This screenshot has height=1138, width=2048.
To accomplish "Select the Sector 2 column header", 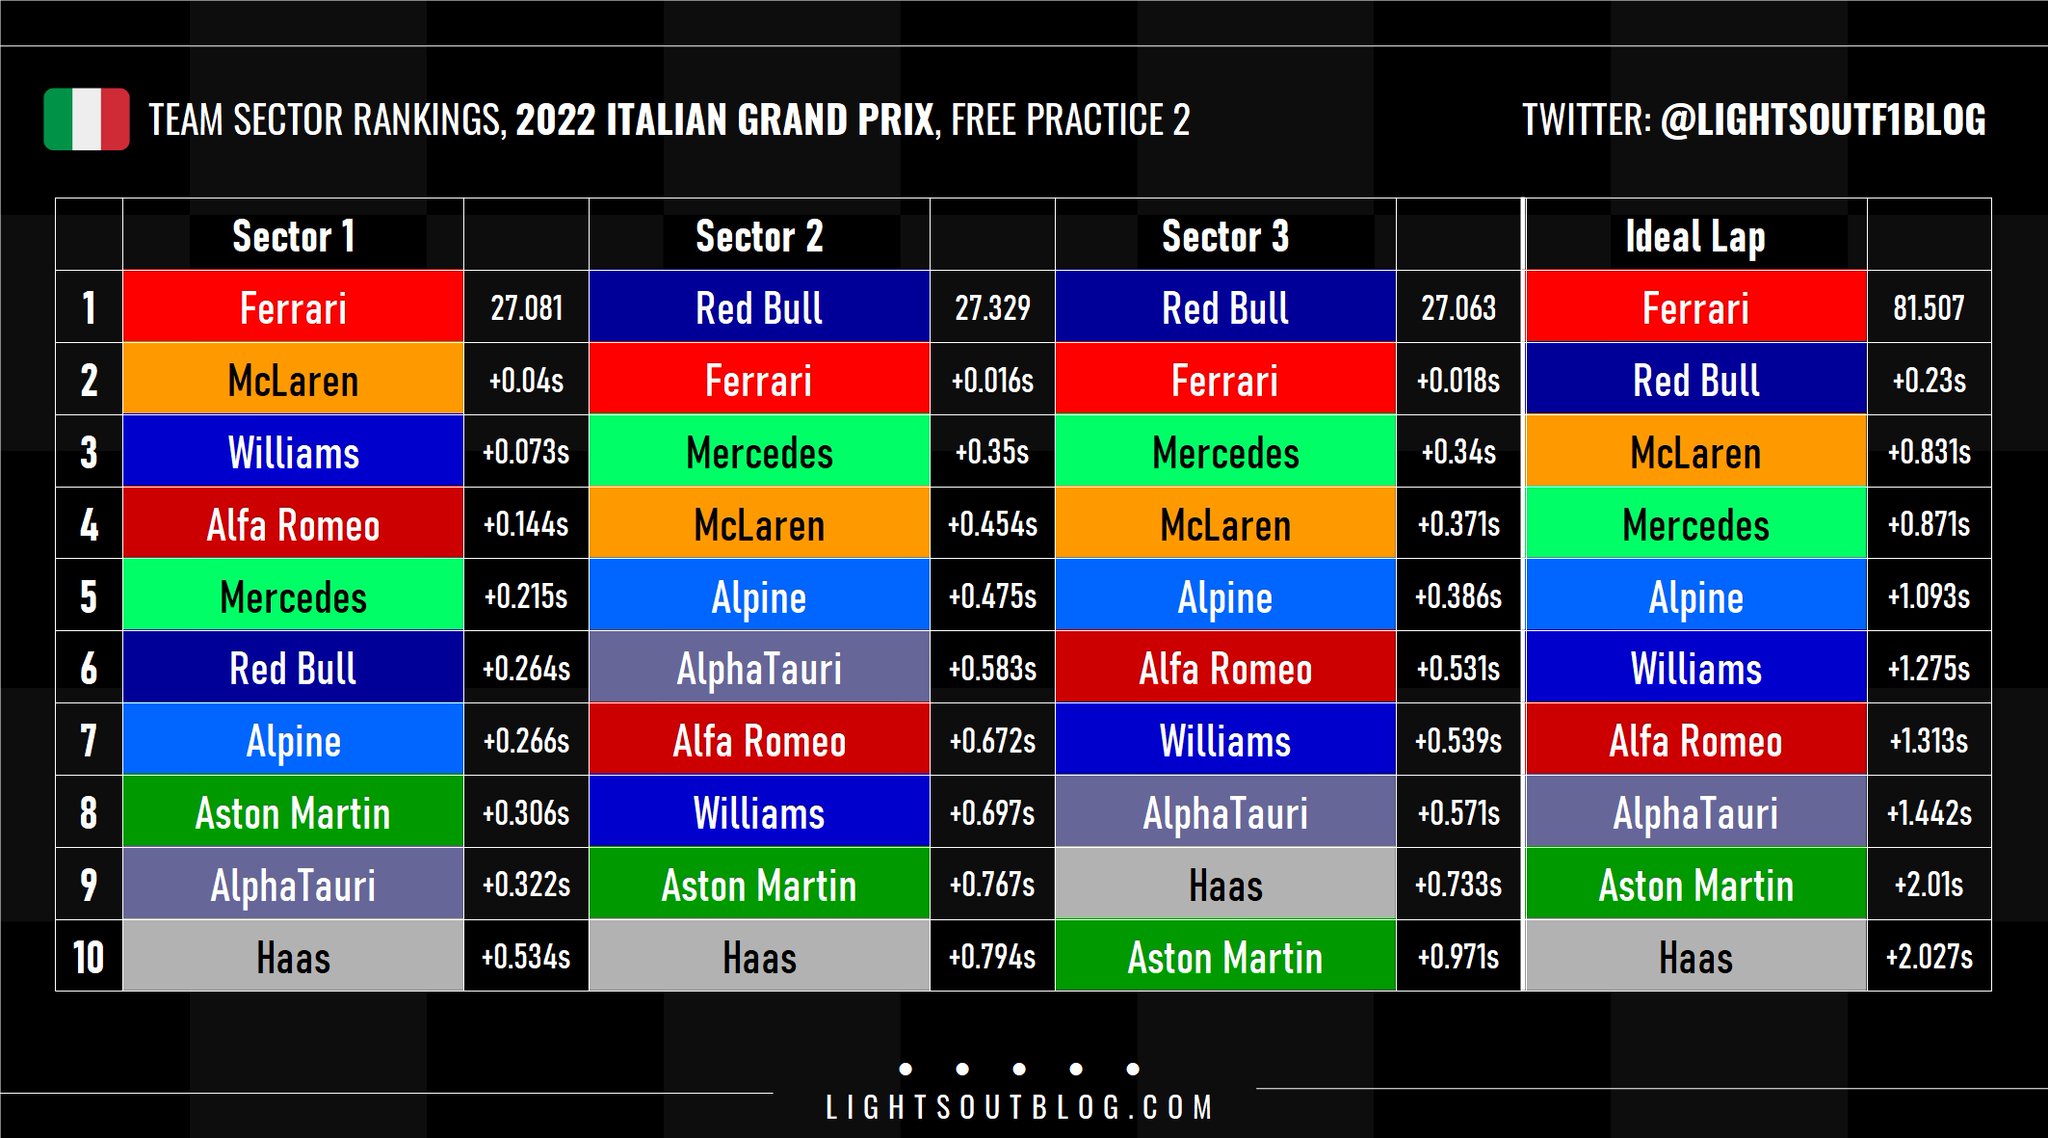I will click(x=759, y=237).
